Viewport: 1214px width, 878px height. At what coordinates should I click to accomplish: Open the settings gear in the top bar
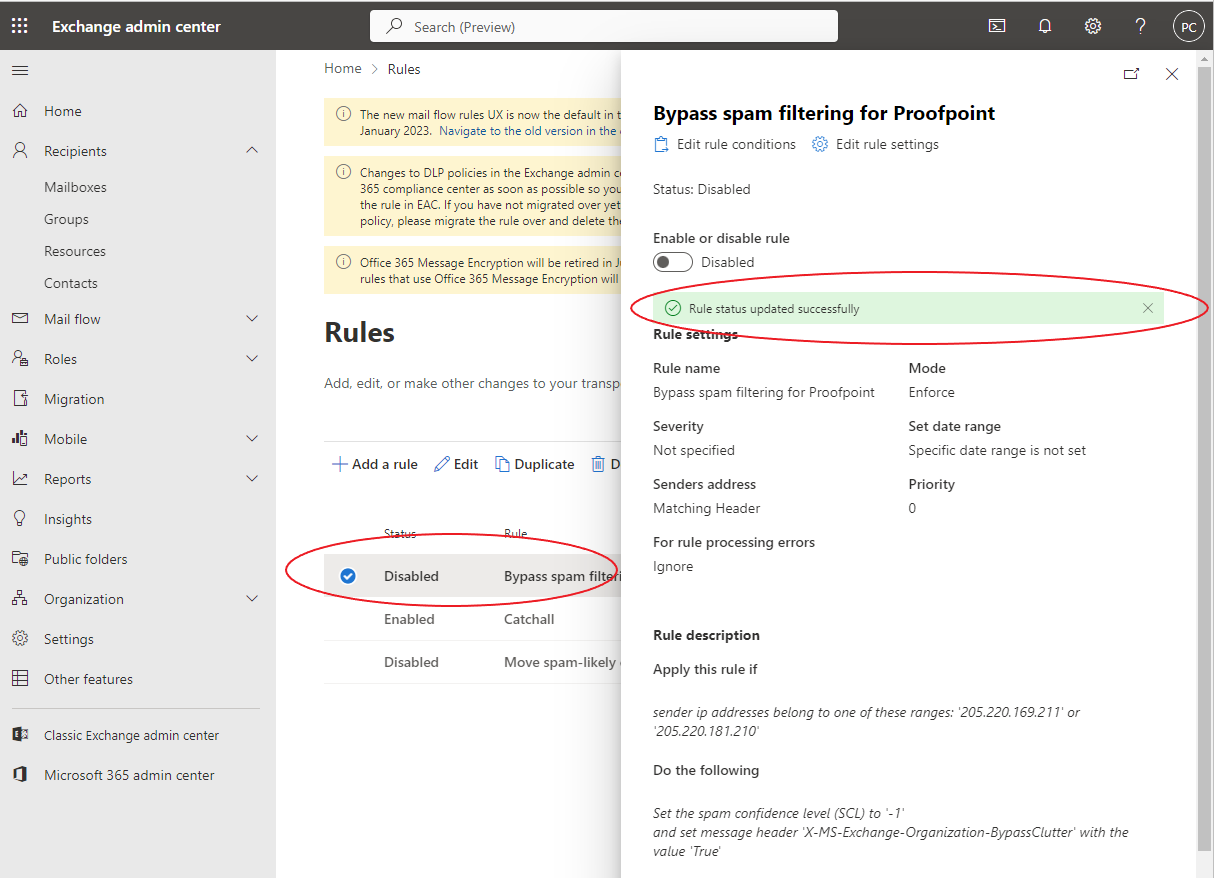pos(1092,25)
